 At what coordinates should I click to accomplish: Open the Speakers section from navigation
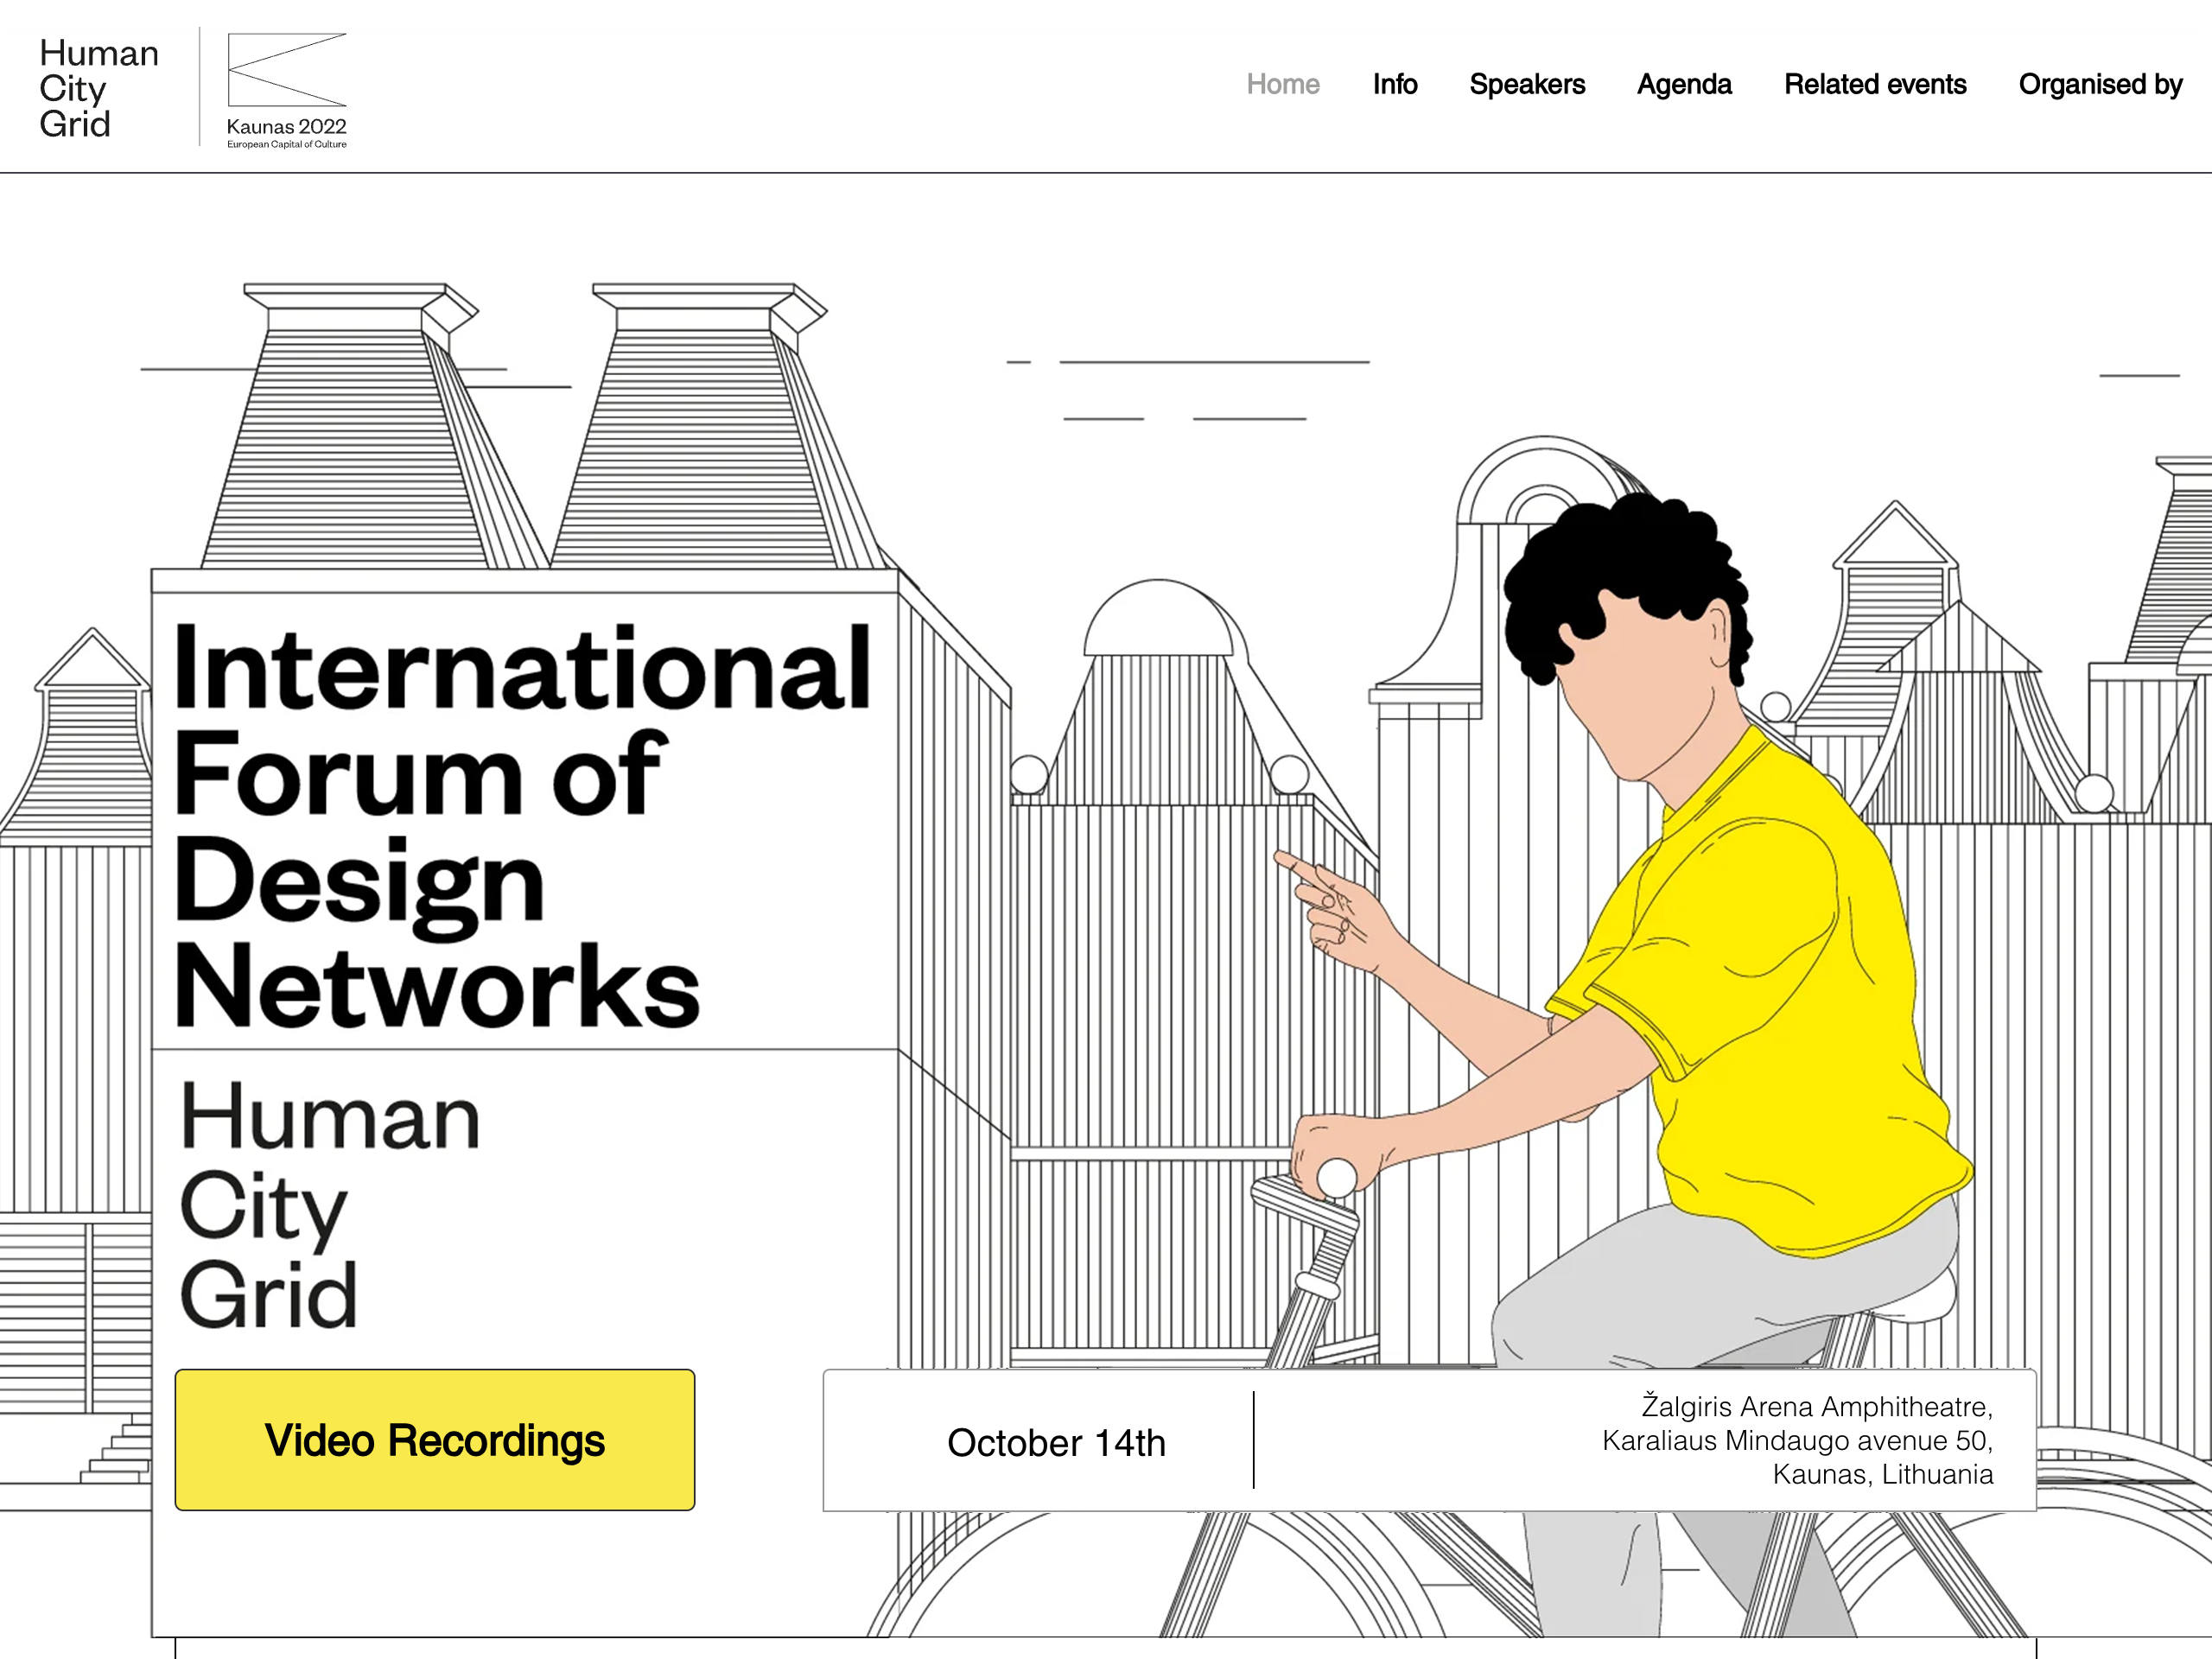click(1527, 84)
